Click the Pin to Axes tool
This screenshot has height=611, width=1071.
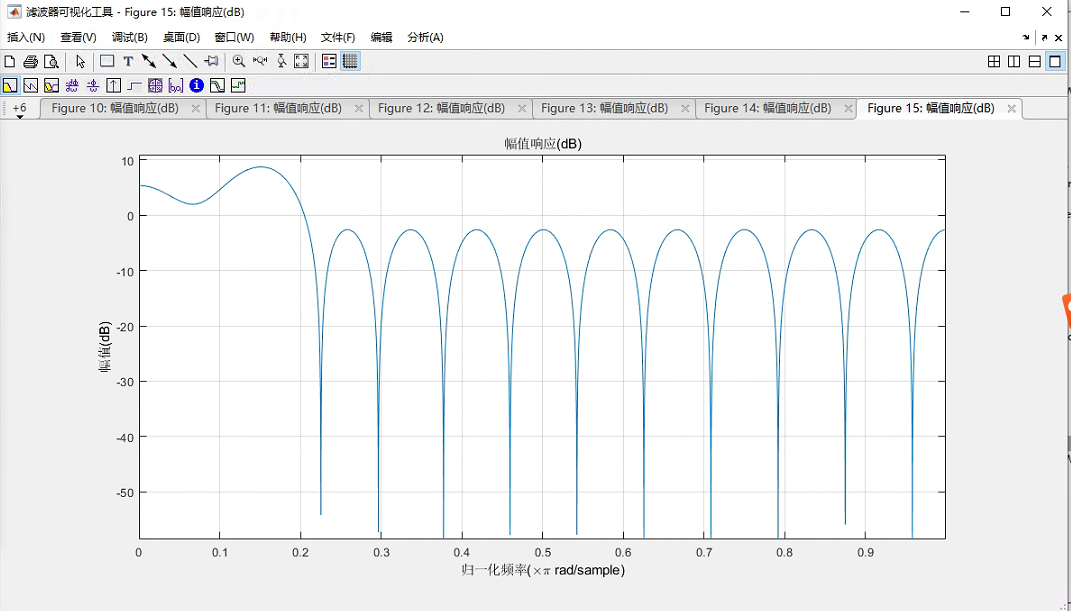pos(212,61)
